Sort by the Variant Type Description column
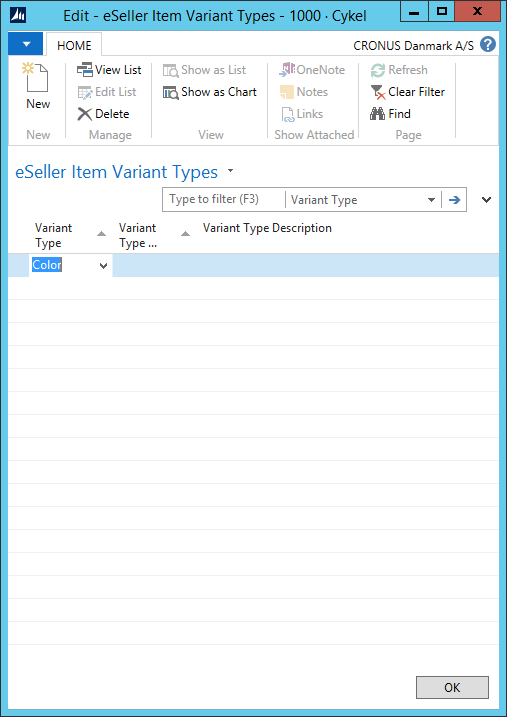The image size is (507, 717). [x=267, y=228]
